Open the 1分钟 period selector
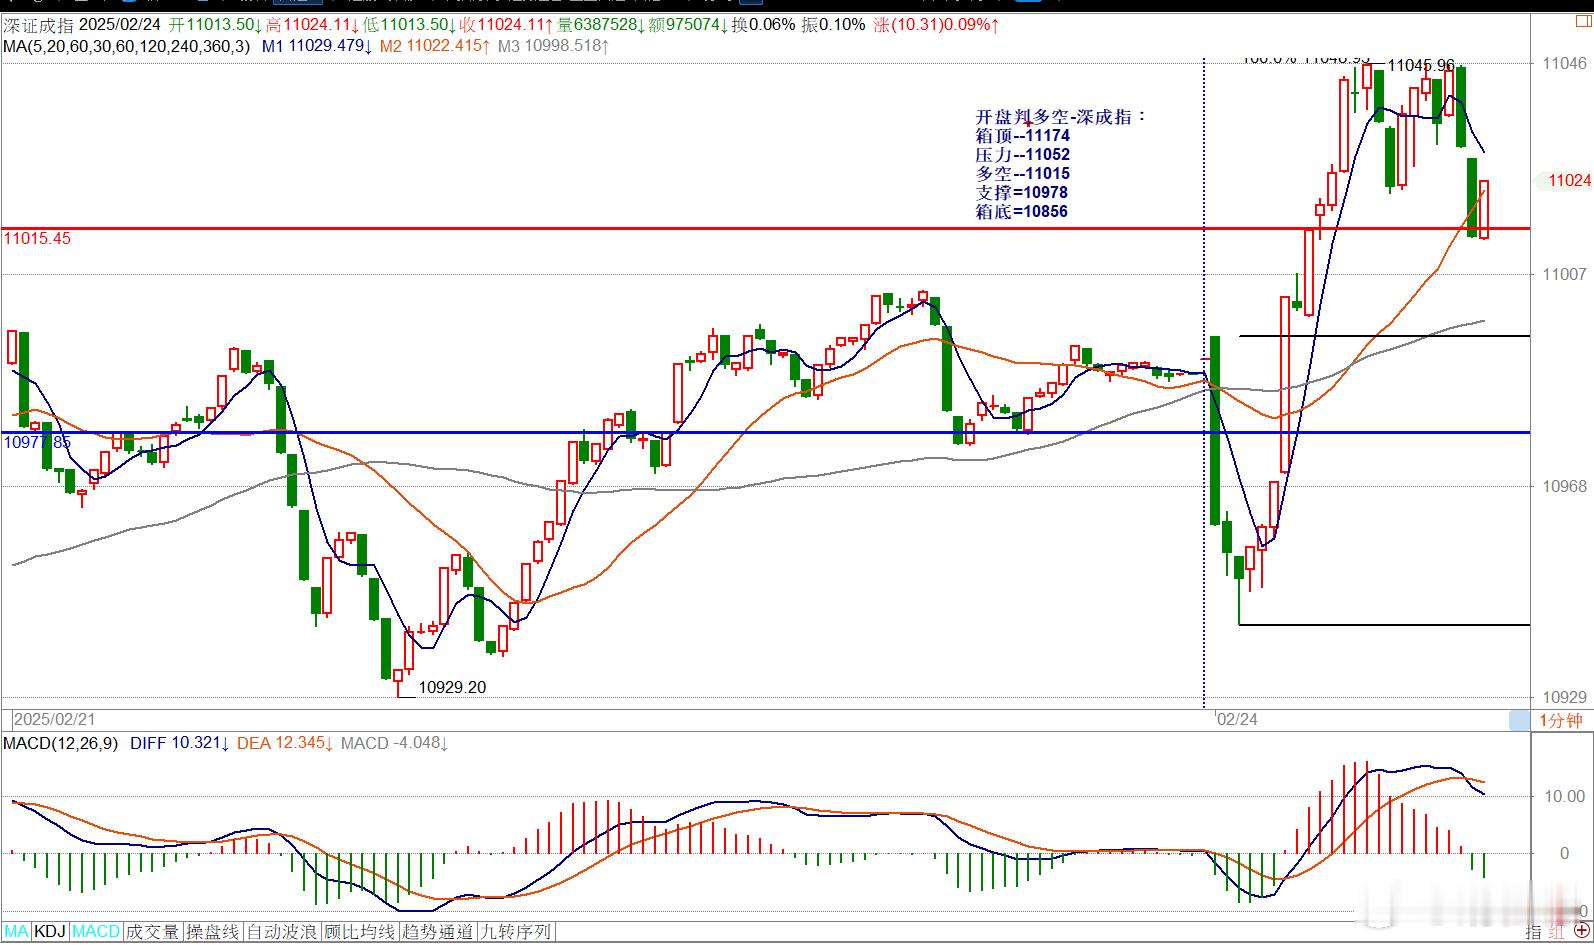 pos(1561,720)
